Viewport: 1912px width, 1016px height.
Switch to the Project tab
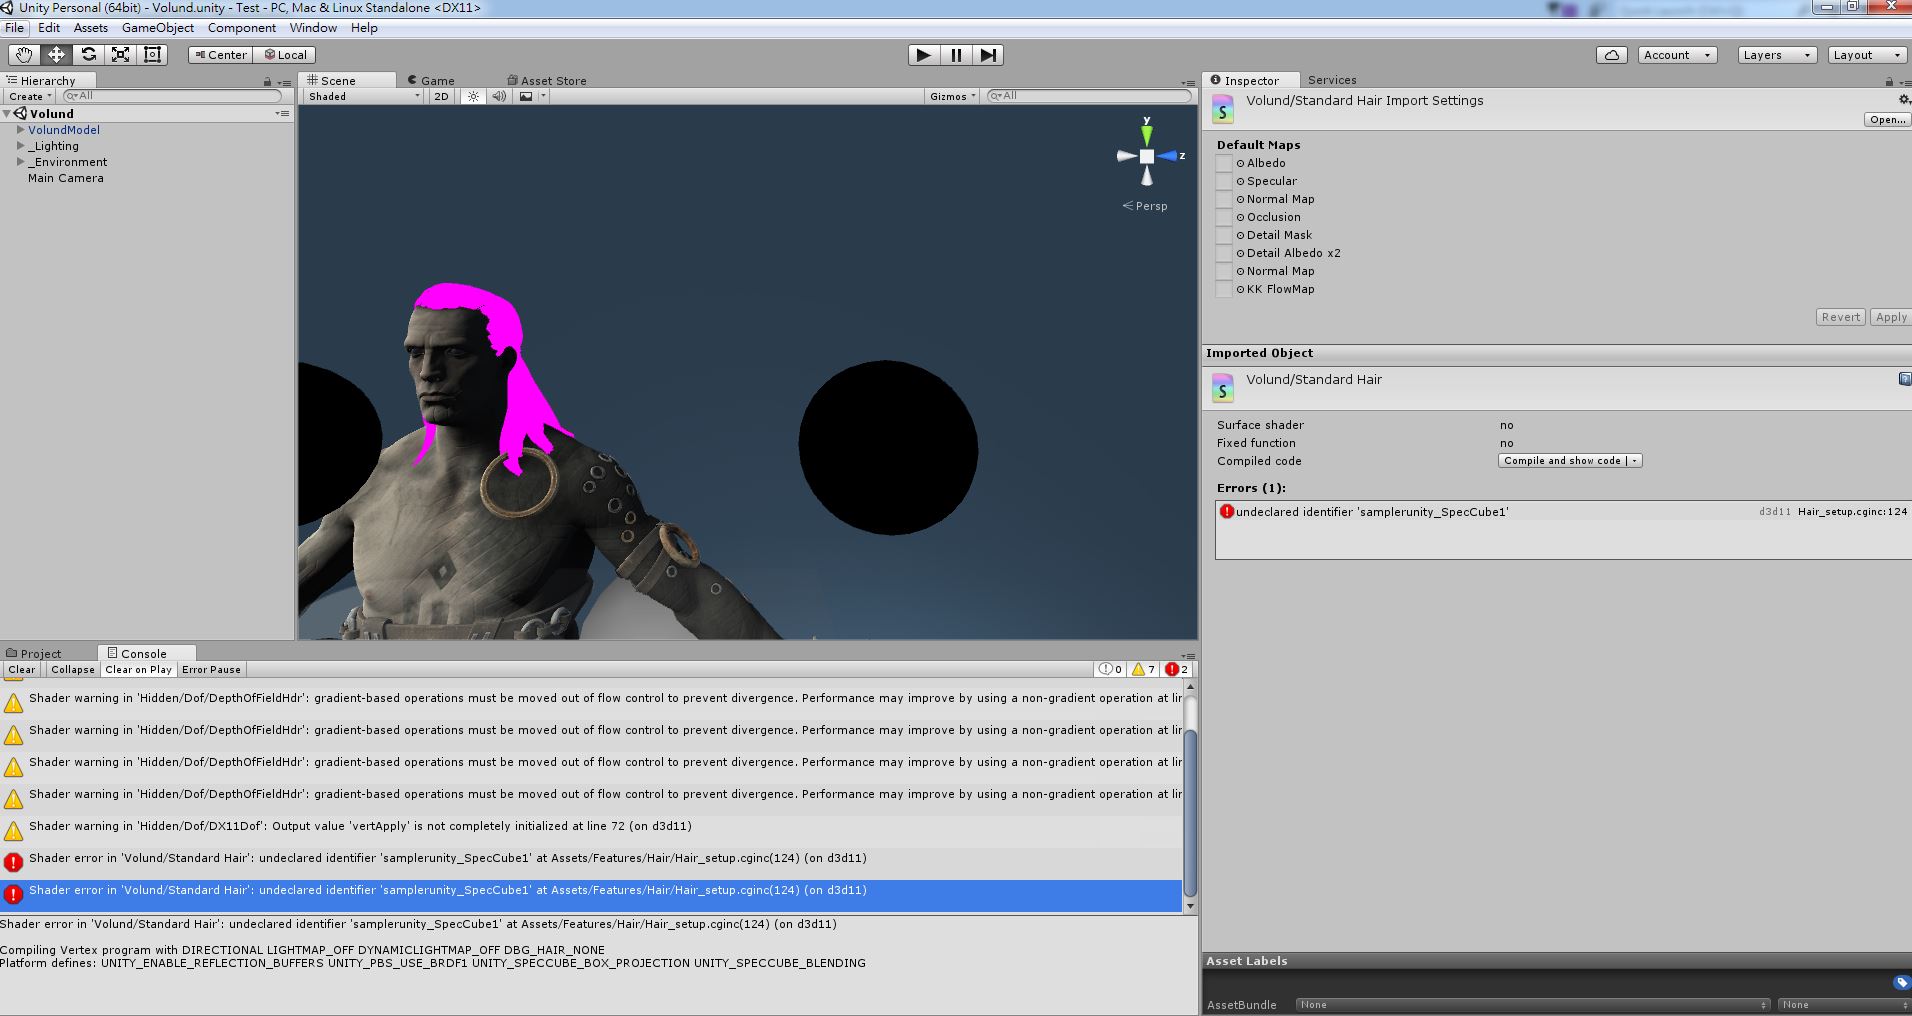[x=34, y=654]
